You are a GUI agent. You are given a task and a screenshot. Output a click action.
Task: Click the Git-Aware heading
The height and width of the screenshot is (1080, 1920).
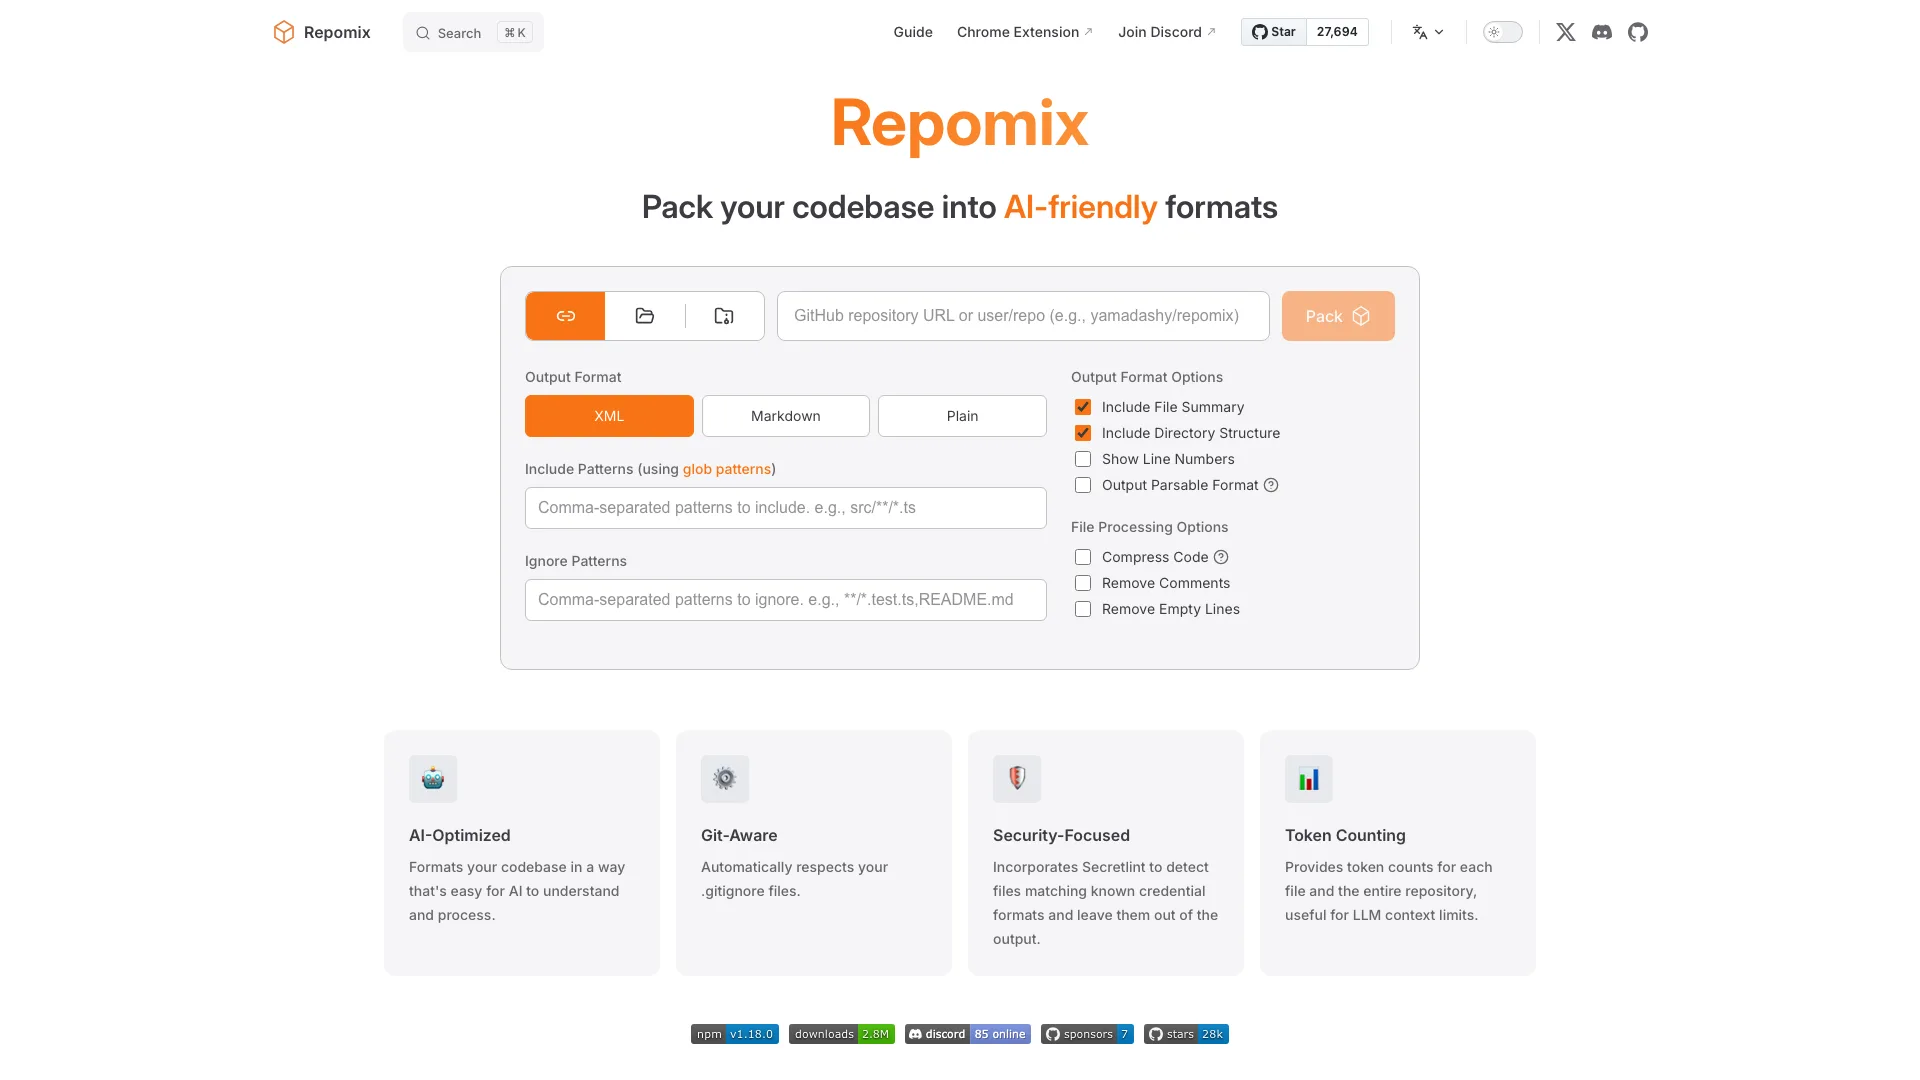click(739, 835)
